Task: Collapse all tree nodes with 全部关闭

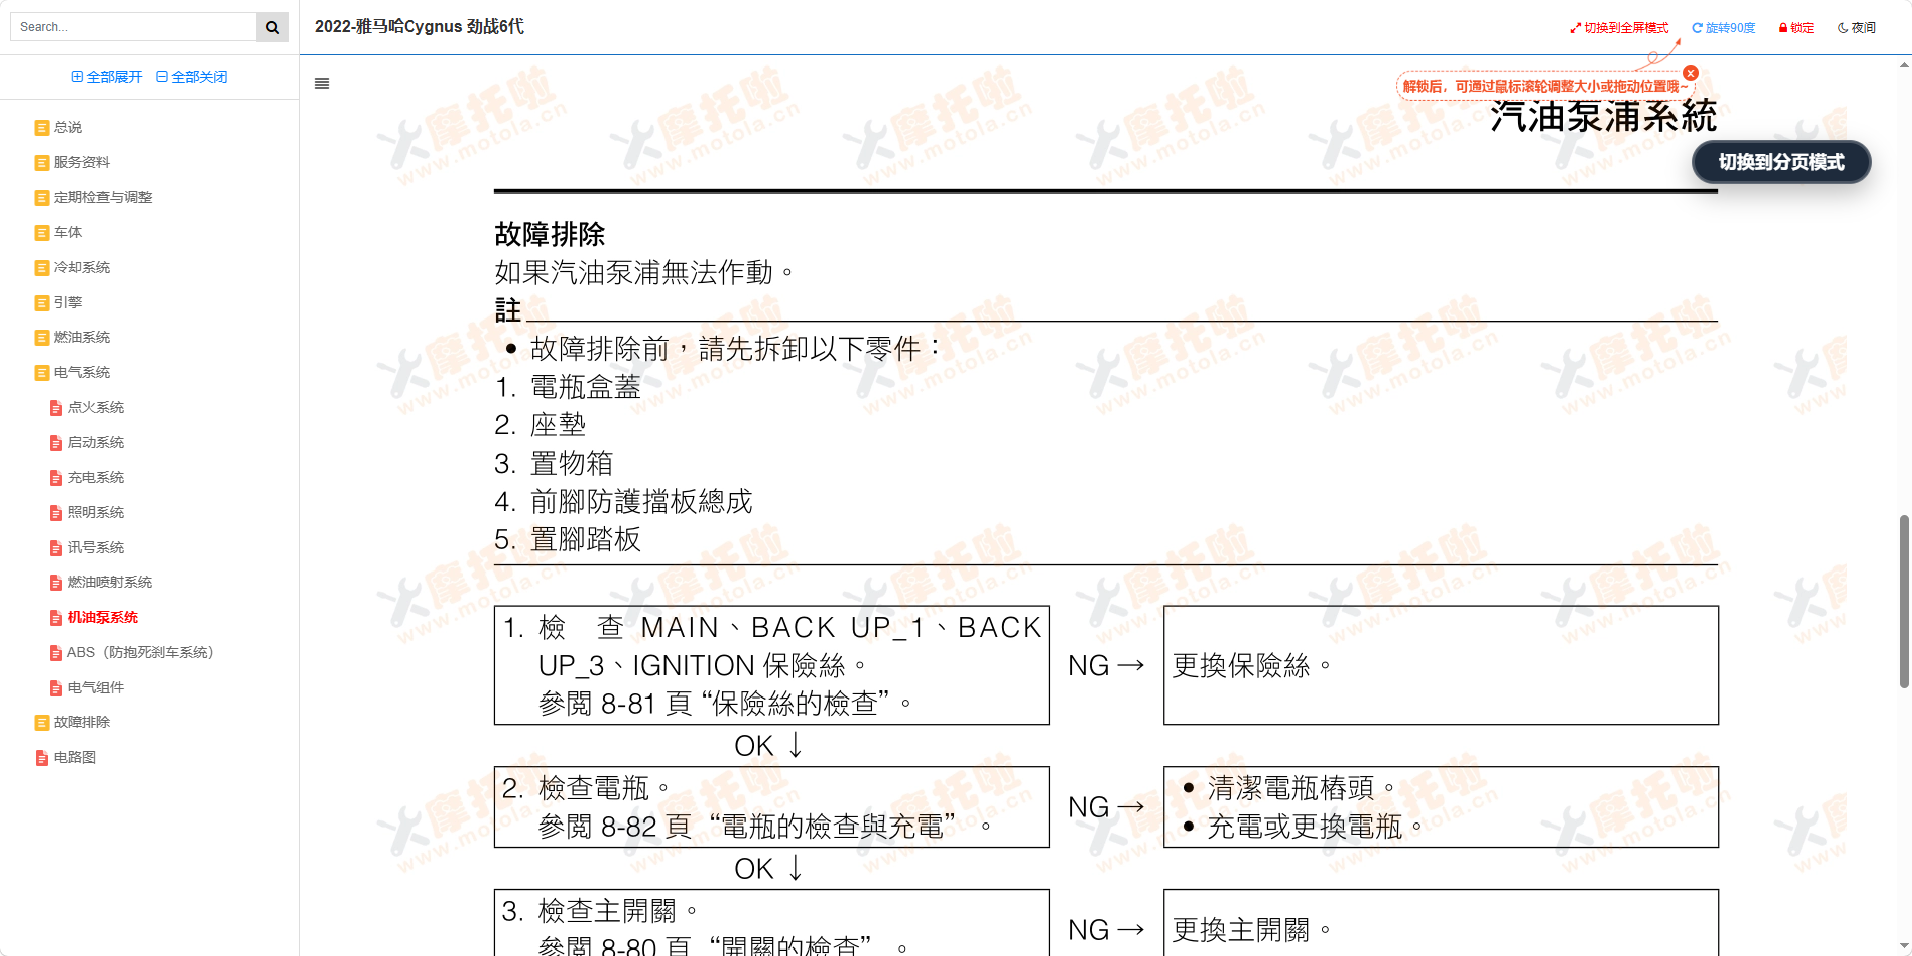Action: tap(192, 77)
